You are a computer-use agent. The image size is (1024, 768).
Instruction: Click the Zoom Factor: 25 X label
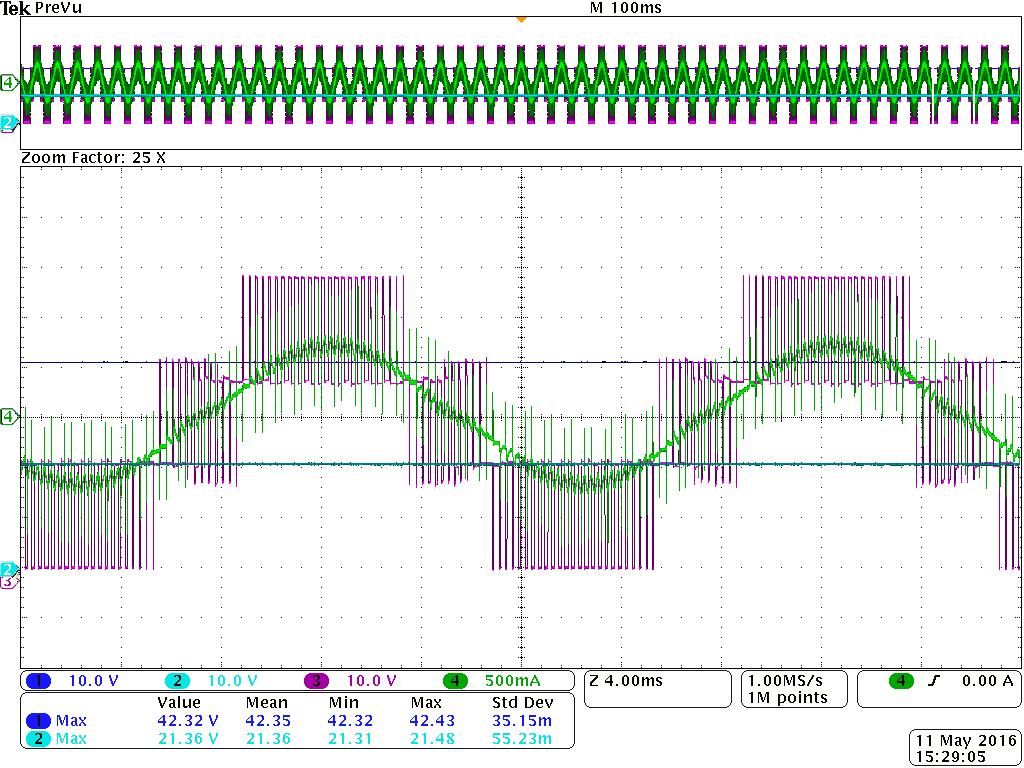pyautogui.click(x=93, y=158)
